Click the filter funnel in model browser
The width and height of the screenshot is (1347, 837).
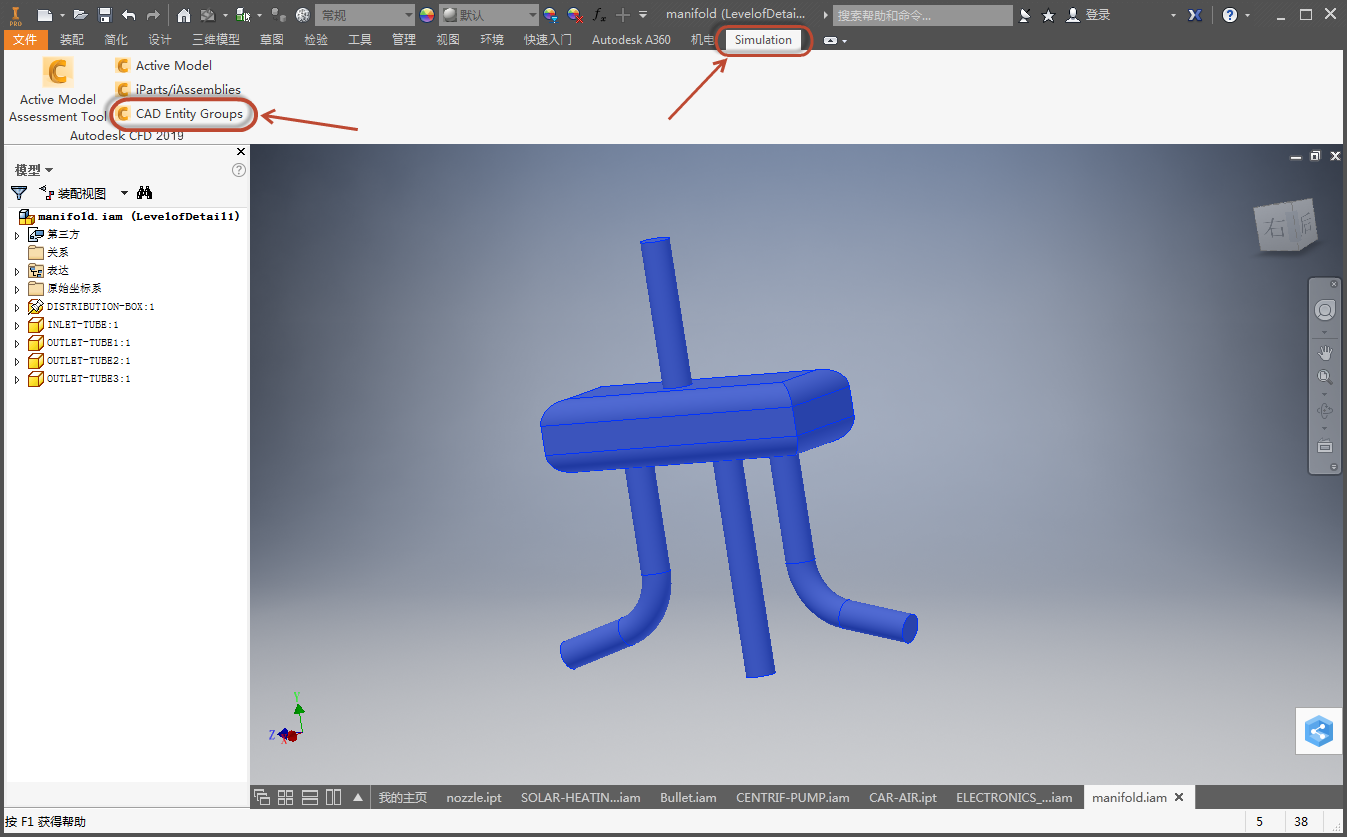18,193
